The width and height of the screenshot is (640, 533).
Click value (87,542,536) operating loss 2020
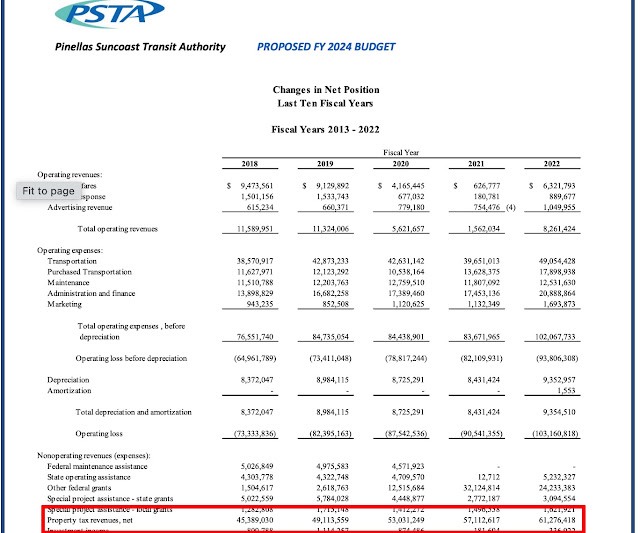406,434
